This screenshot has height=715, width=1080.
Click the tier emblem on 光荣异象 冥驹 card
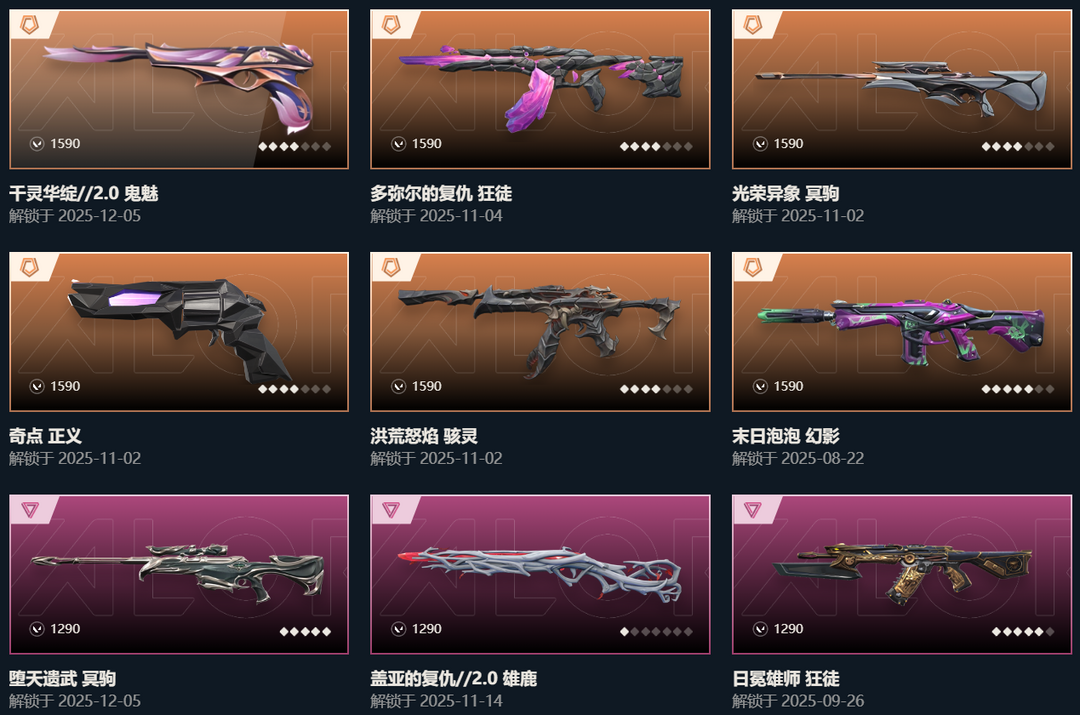click(x=753, y=25)
